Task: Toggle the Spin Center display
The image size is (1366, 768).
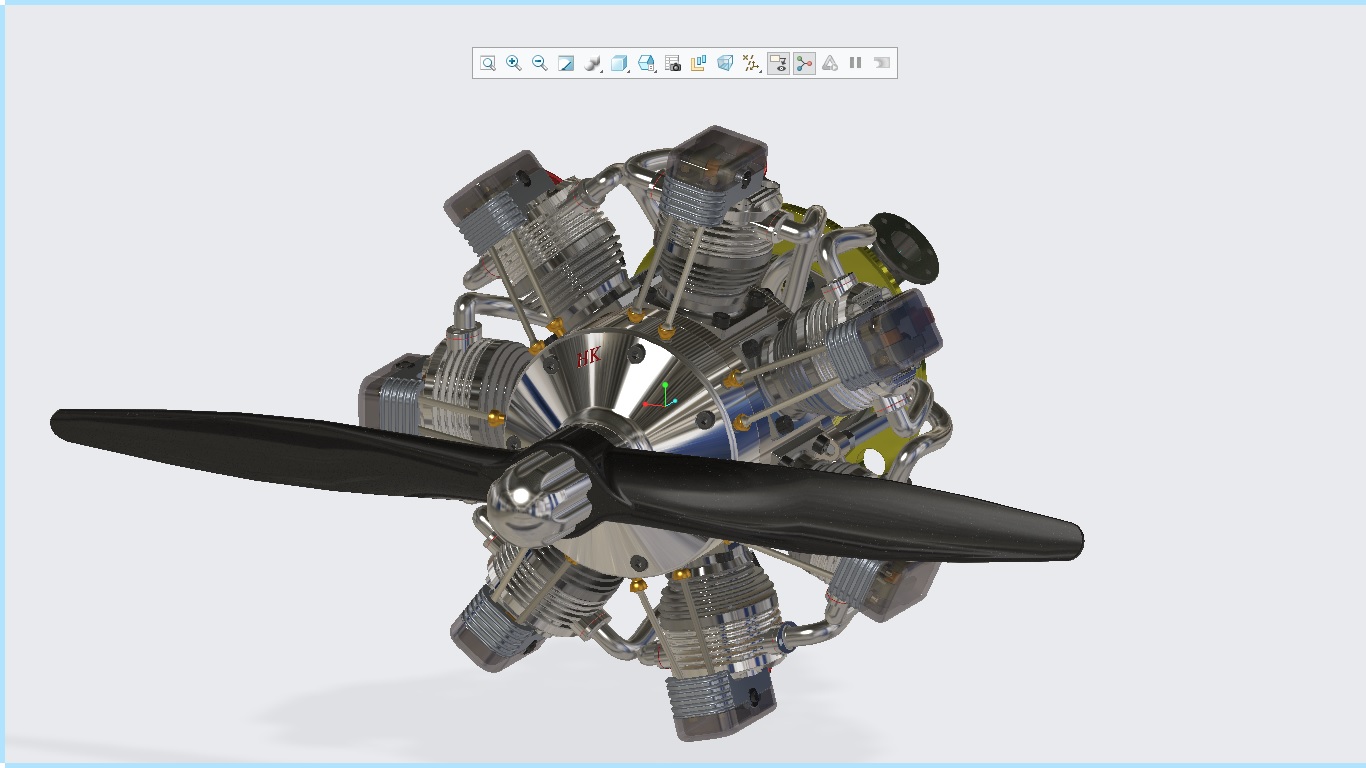Action: 804,63
